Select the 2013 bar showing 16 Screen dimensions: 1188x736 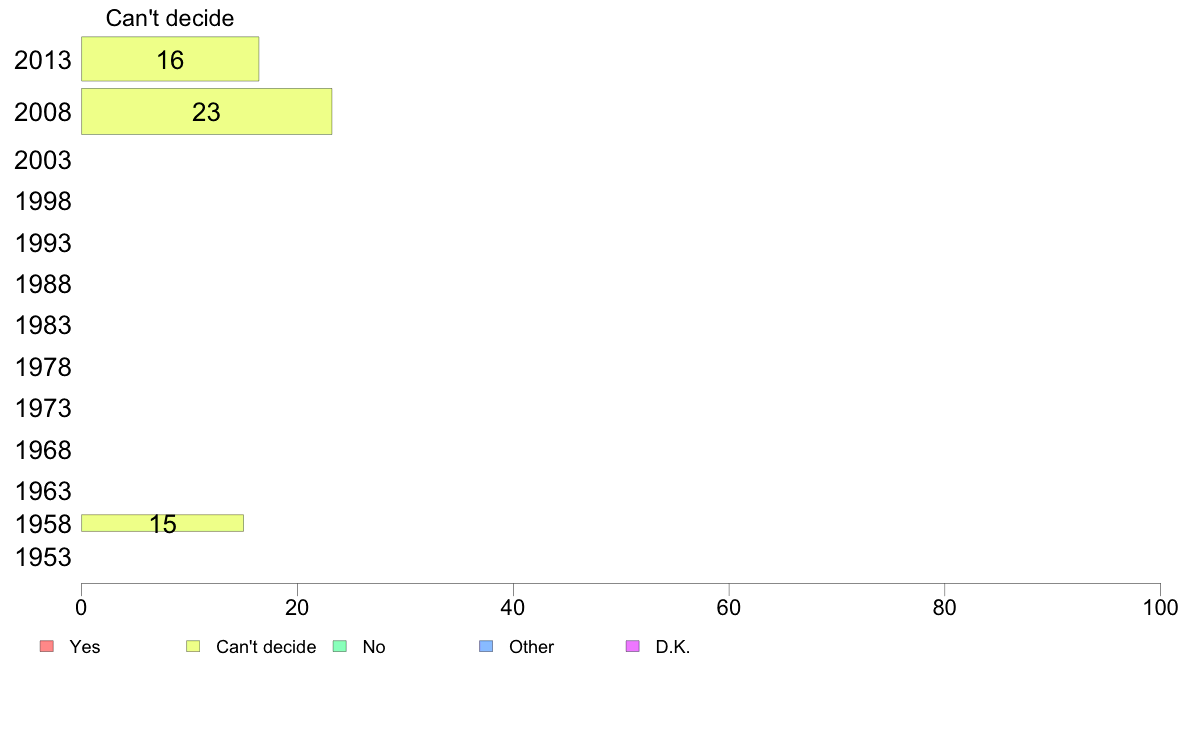pyautogui.click(x=170, y=59)
